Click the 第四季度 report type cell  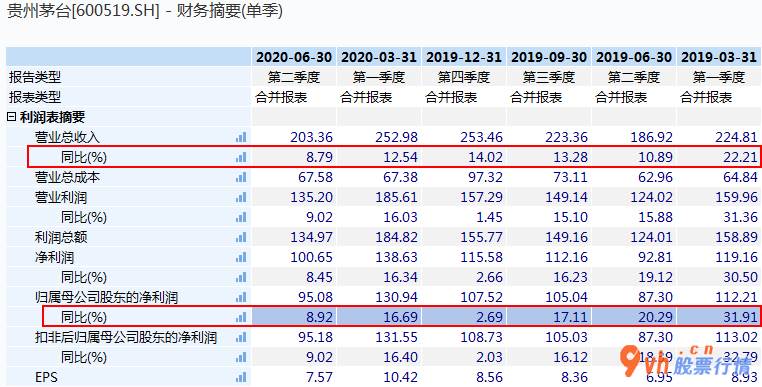(464, 77)
